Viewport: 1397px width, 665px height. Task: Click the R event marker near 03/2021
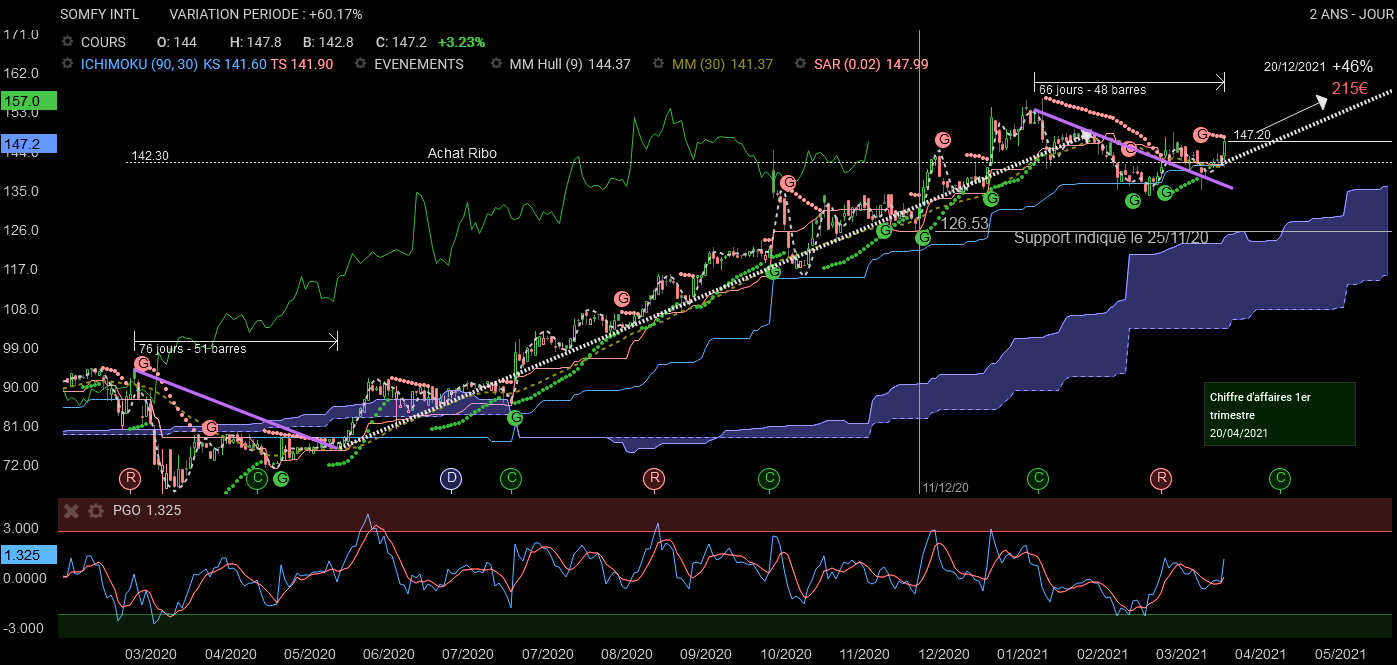1161,479
